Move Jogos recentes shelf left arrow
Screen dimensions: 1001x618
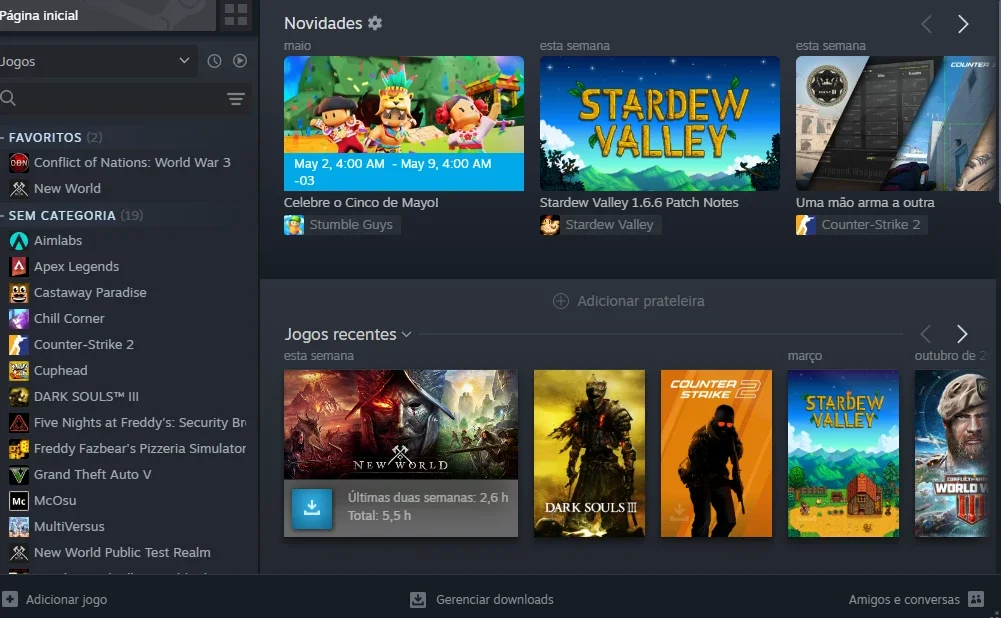pos(926,334)
